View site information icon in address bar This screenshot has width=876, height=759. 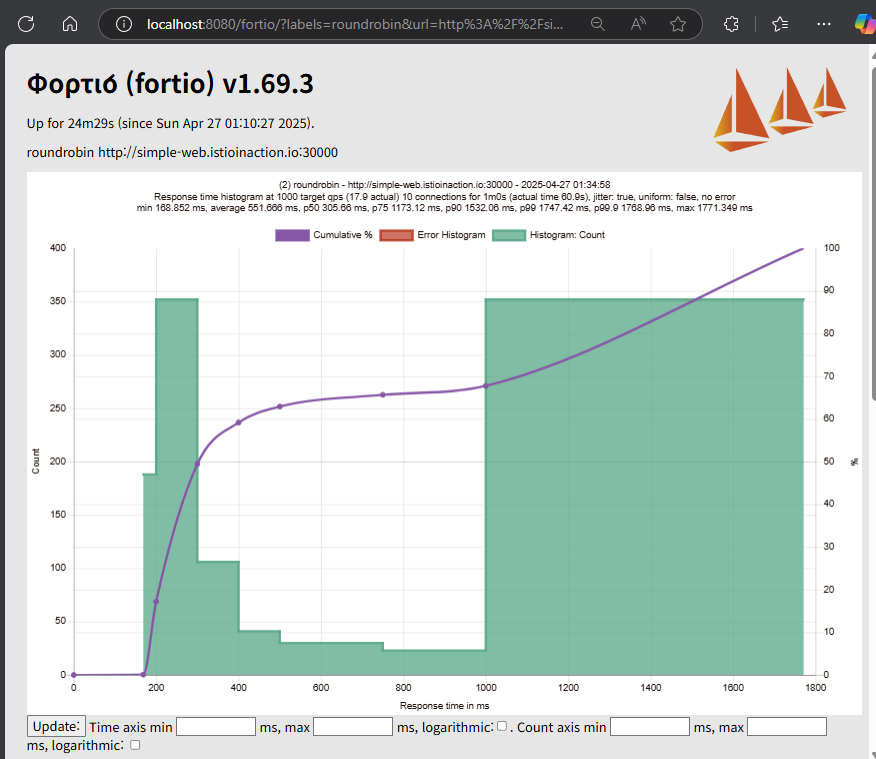tap(123, 24)
